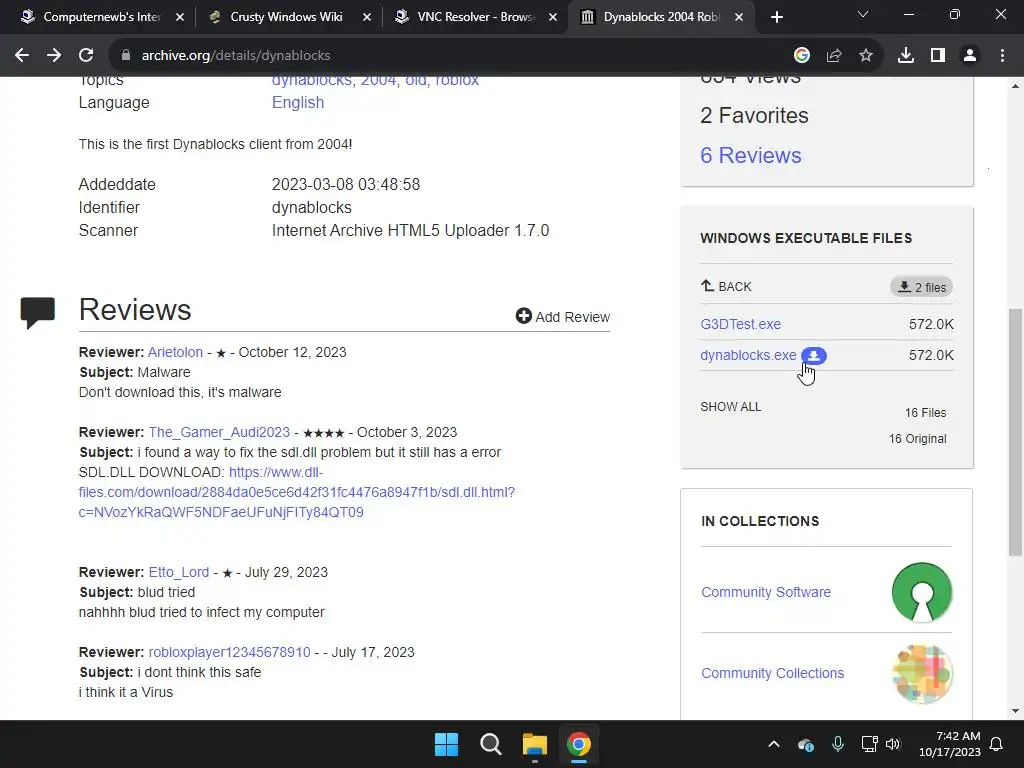Open the clock showing 7:42 AM
Image resolution: width=1024 pixels, height=768 pixels.
(x=950, y=744)
